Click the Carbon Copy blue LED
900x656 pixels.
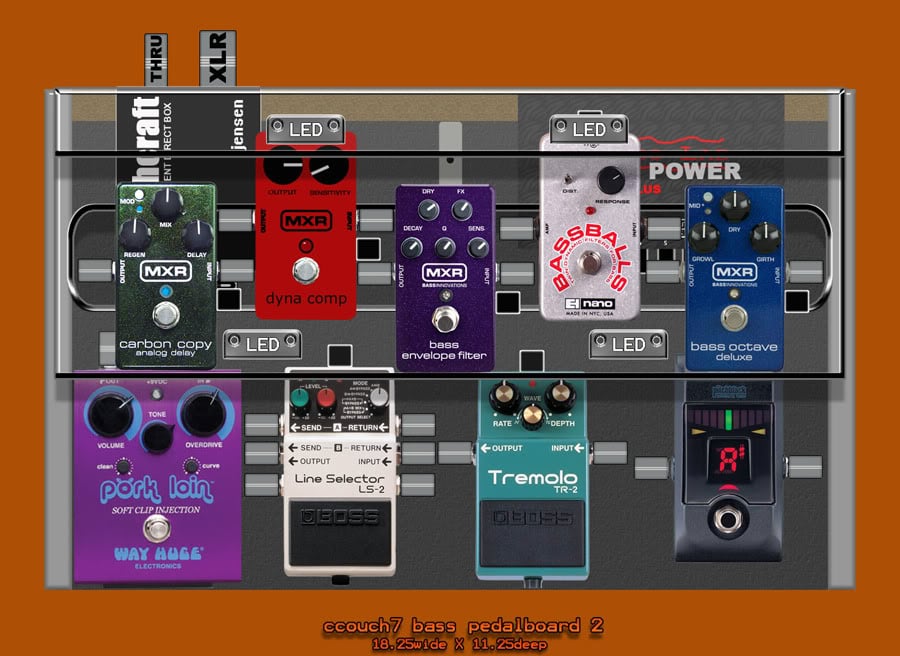click(166, 290)
